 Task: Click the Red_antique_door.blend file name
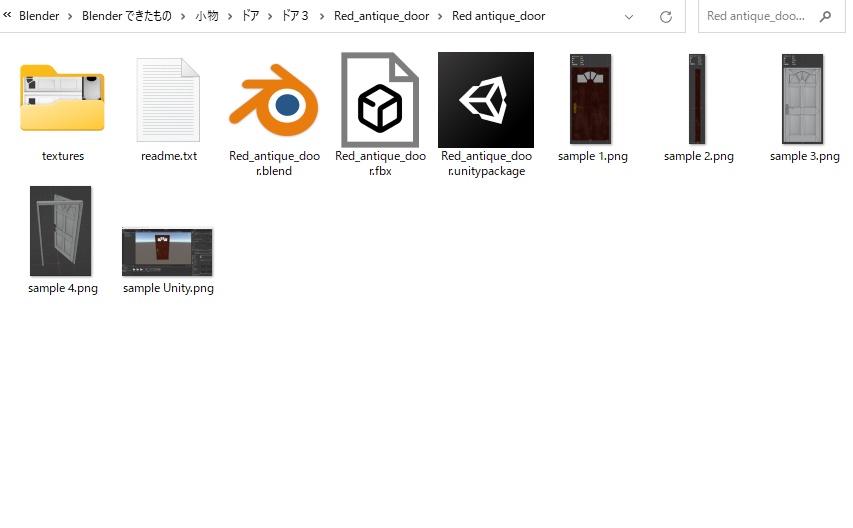pos(274,163)
